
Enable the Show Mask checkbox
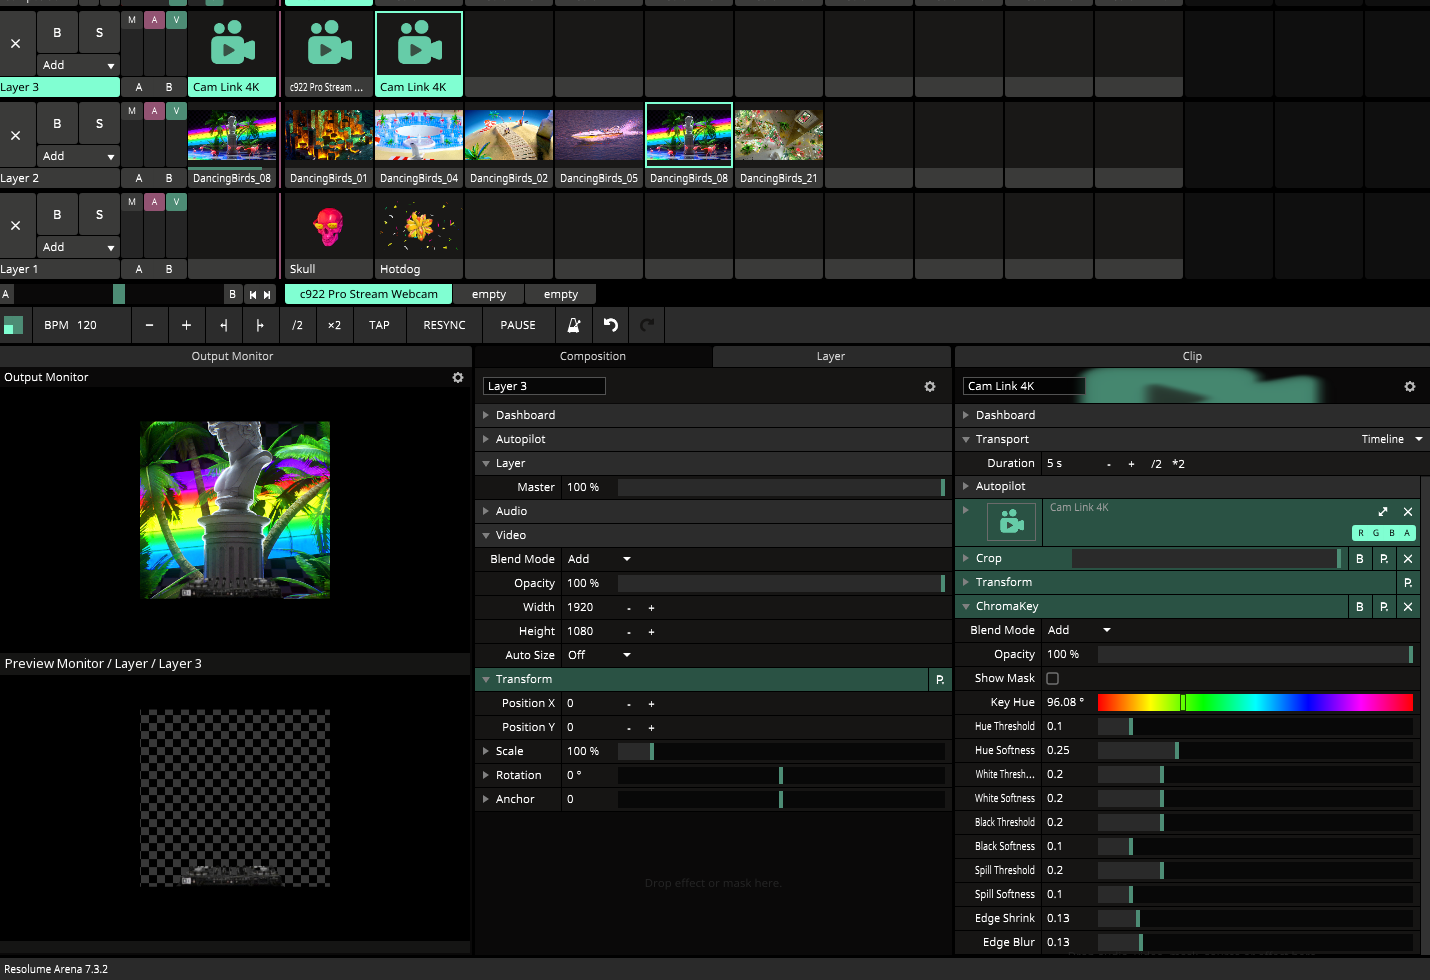(1053, 679)
